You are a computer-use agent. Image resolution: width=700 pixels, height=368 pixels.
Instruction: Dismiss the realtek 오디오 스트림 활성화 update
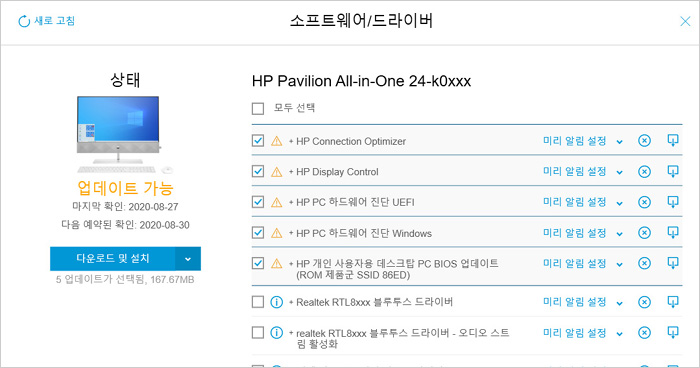[644, 333]
